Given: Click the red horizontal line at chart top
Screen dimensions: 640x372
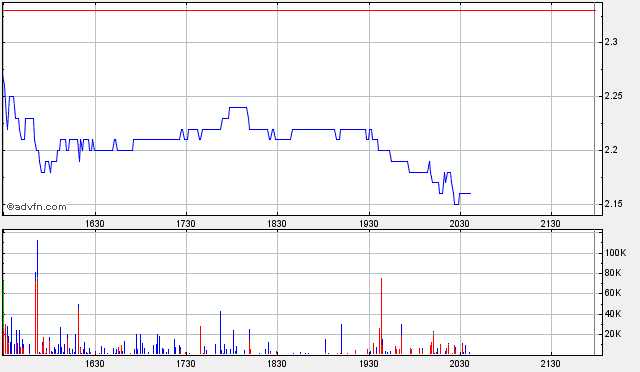Looking at the screenshot, I should pyautogui.click(x=299, y=10).
